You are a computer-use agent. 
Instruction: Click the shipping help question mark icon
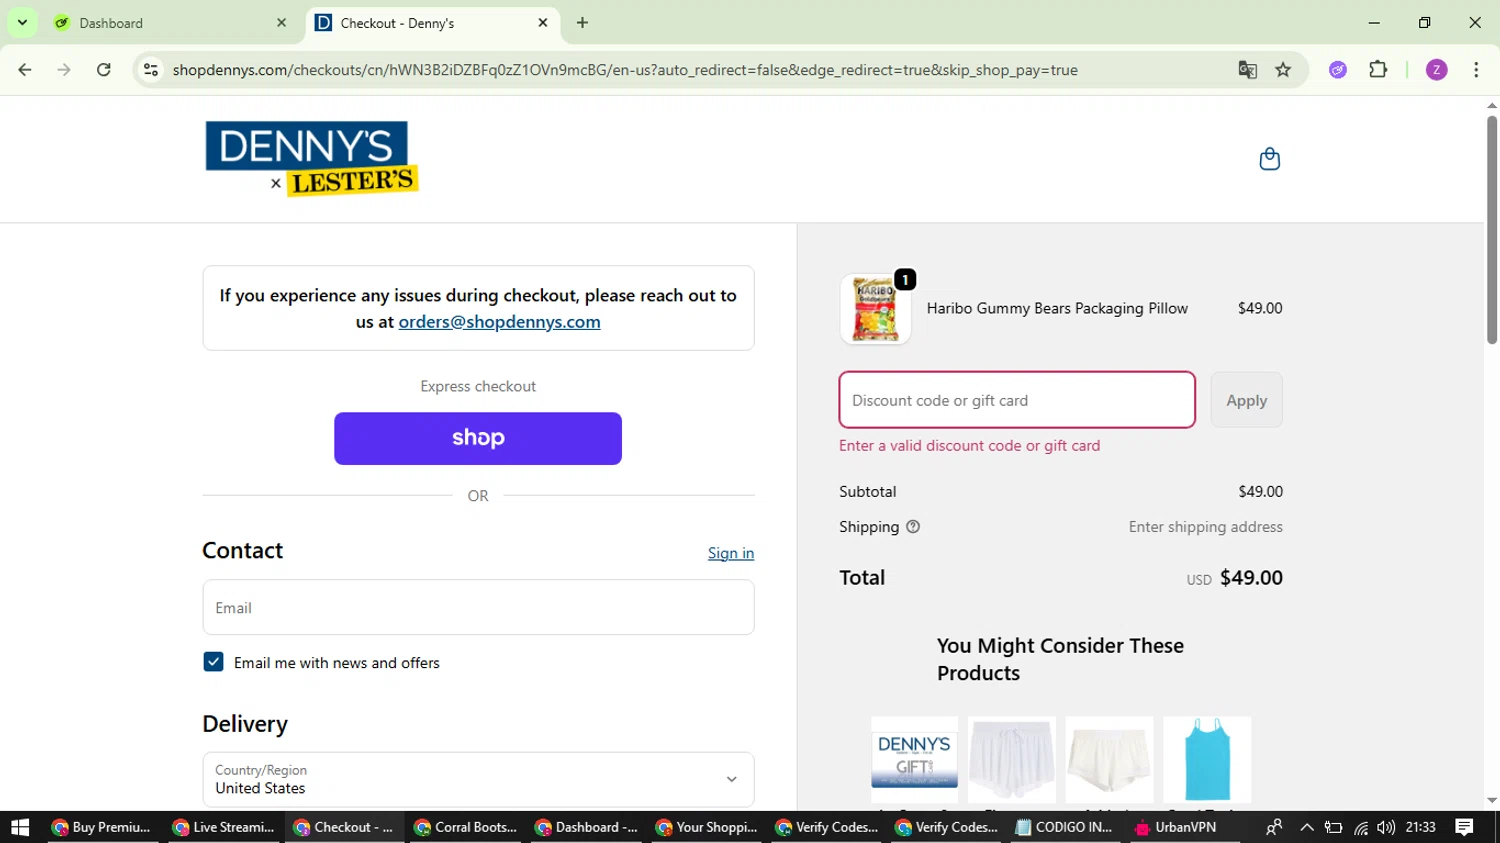913,527
